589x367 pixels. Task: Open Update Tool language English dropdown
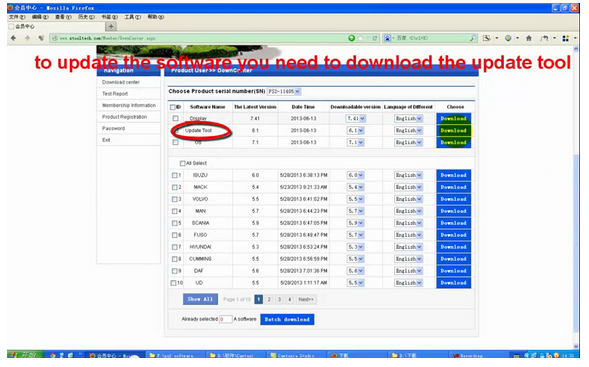pyautogui.click(x=408, y=130)
